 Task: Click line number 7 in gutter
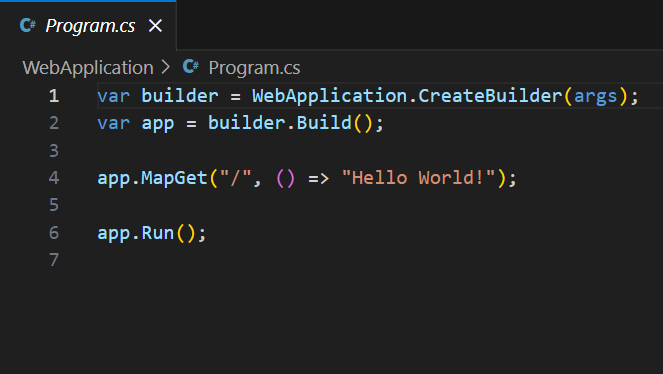click(x=54, y=260)
